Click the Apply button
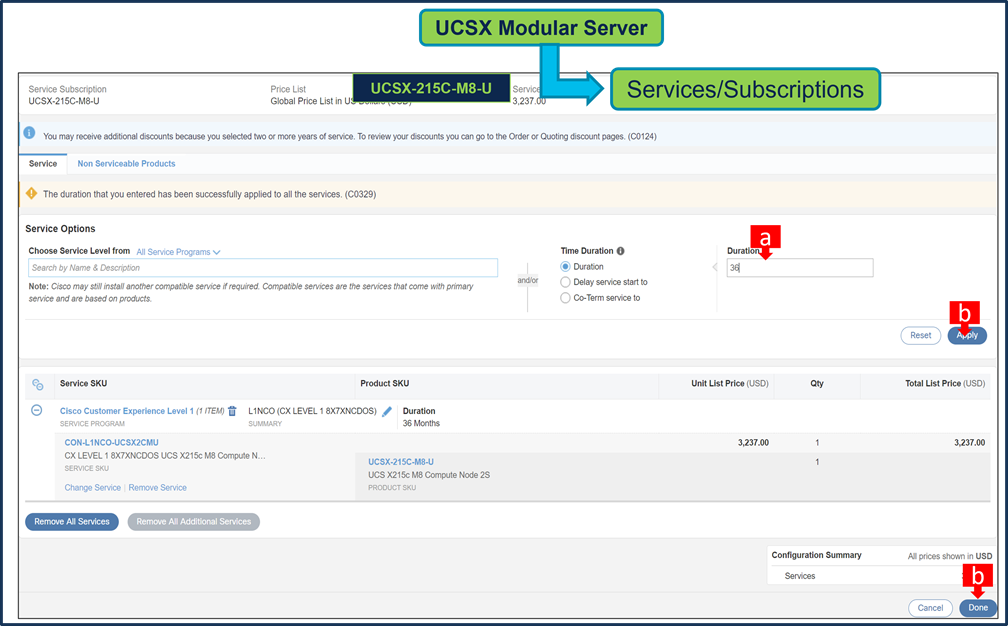 coord(967,335)
